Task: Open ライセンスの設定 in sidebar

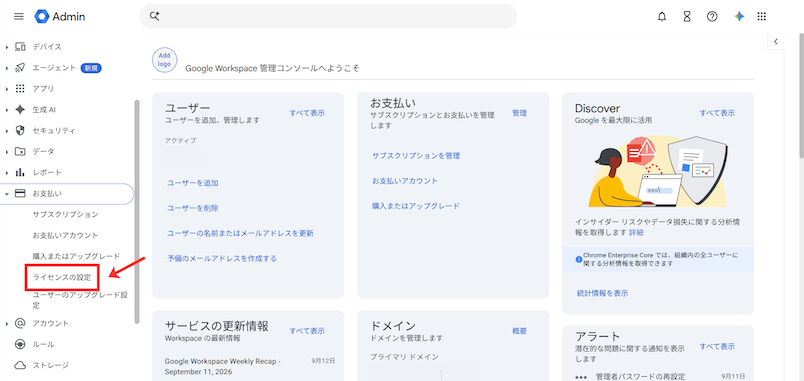Action: [62, 277]
